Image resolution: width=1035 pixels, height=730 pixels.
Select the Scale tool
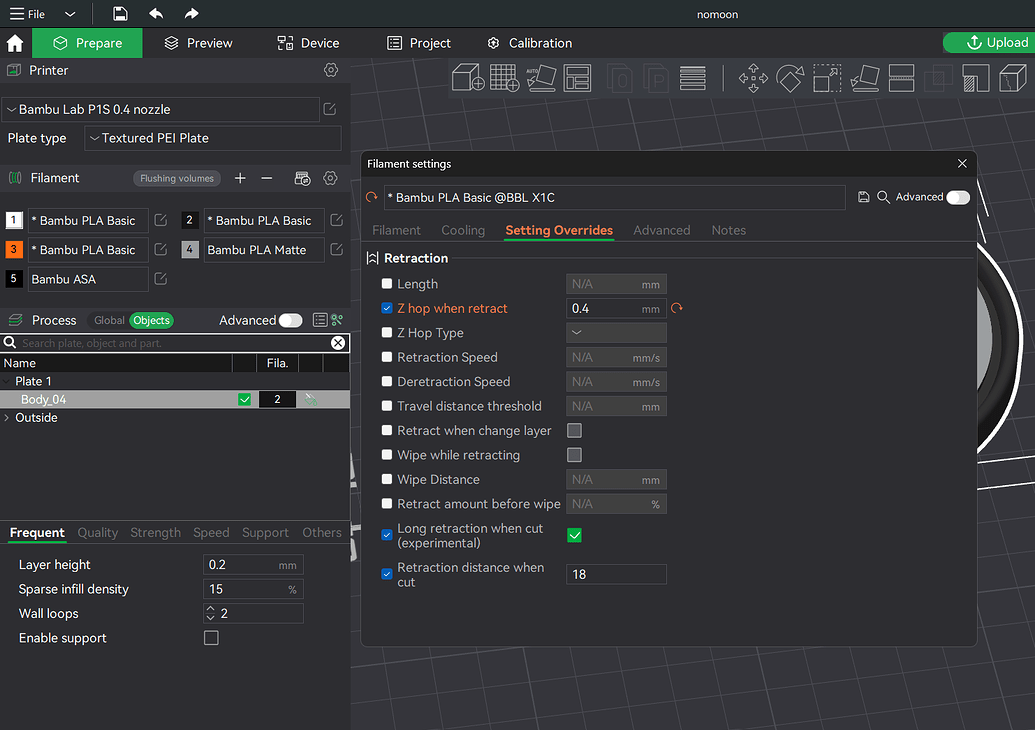click(827, 78)
